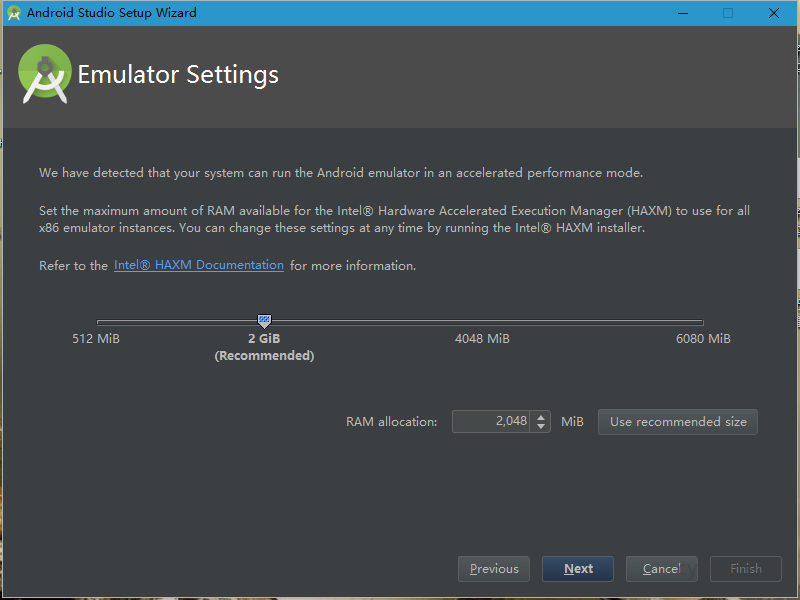Click the greyed-out Finish button

(746, 569)
